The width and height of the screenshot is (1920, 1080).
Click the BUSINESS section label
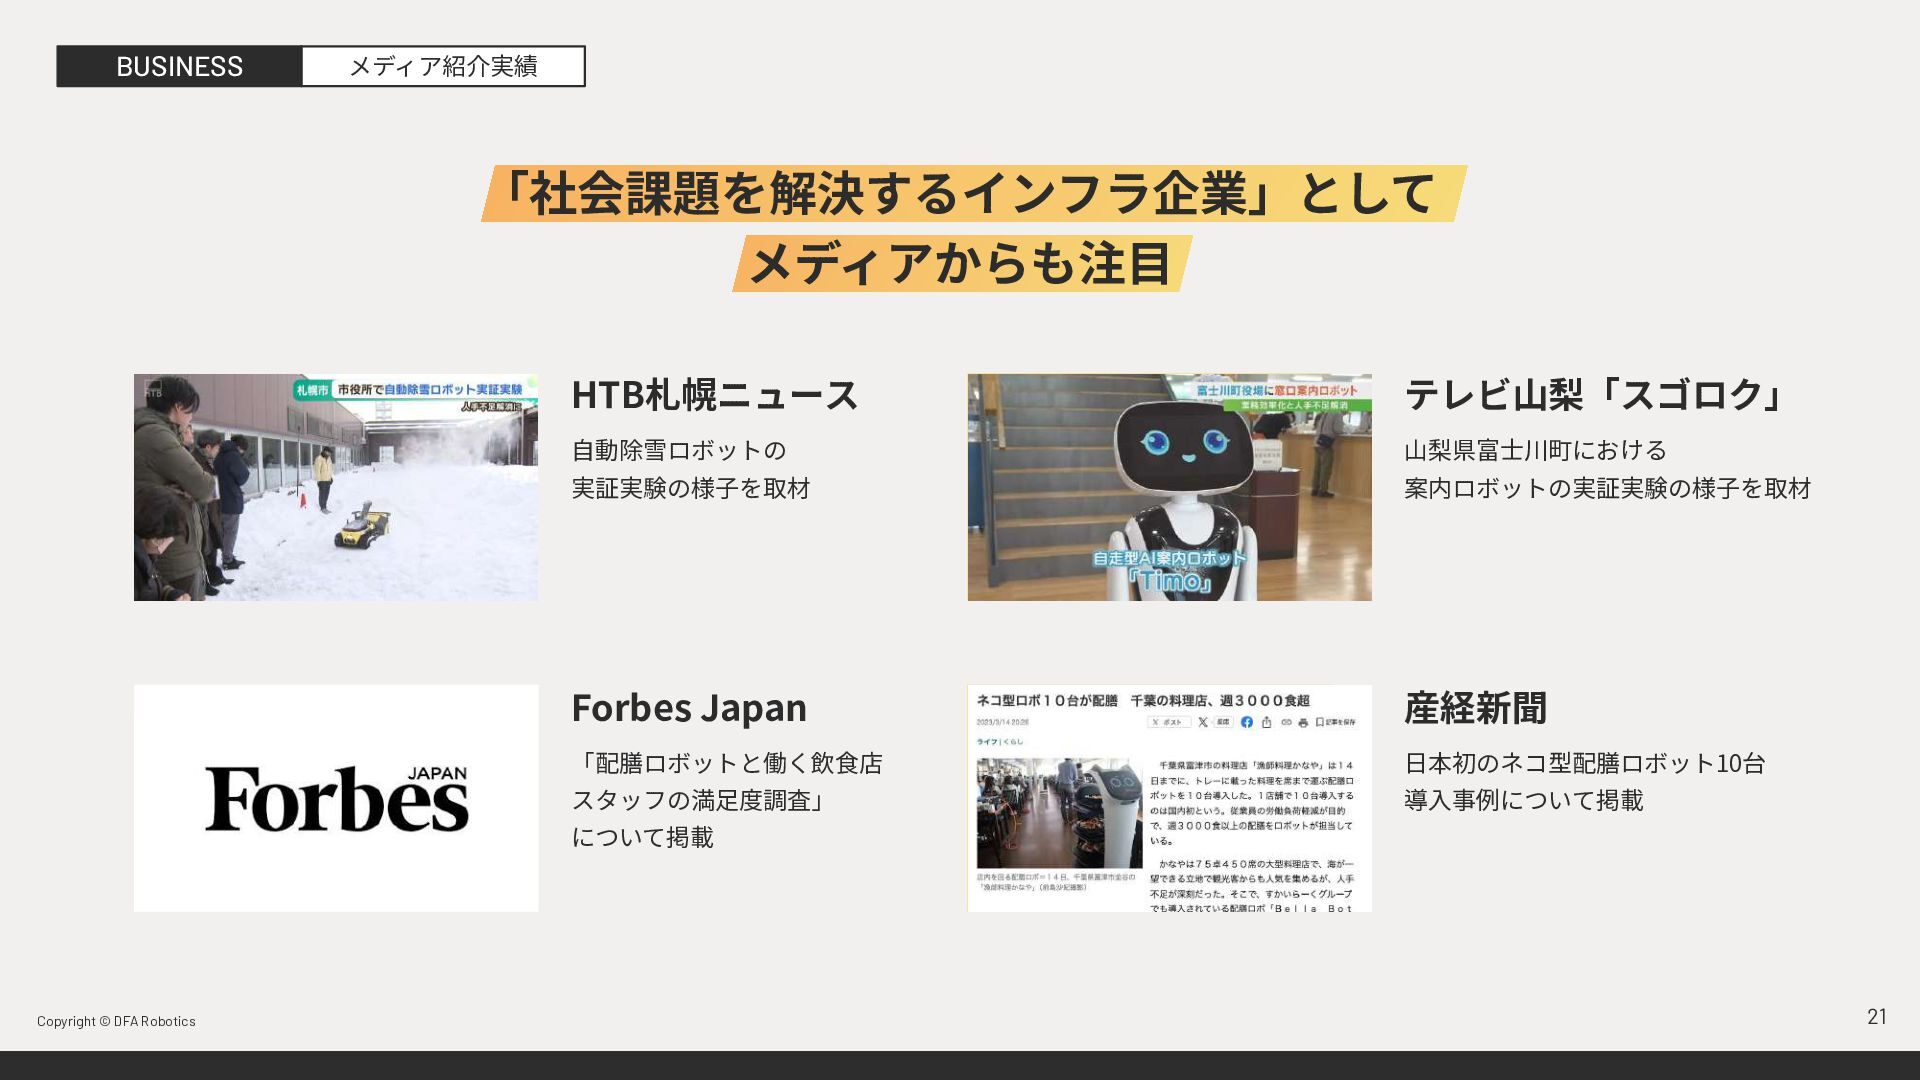point(179,66)
